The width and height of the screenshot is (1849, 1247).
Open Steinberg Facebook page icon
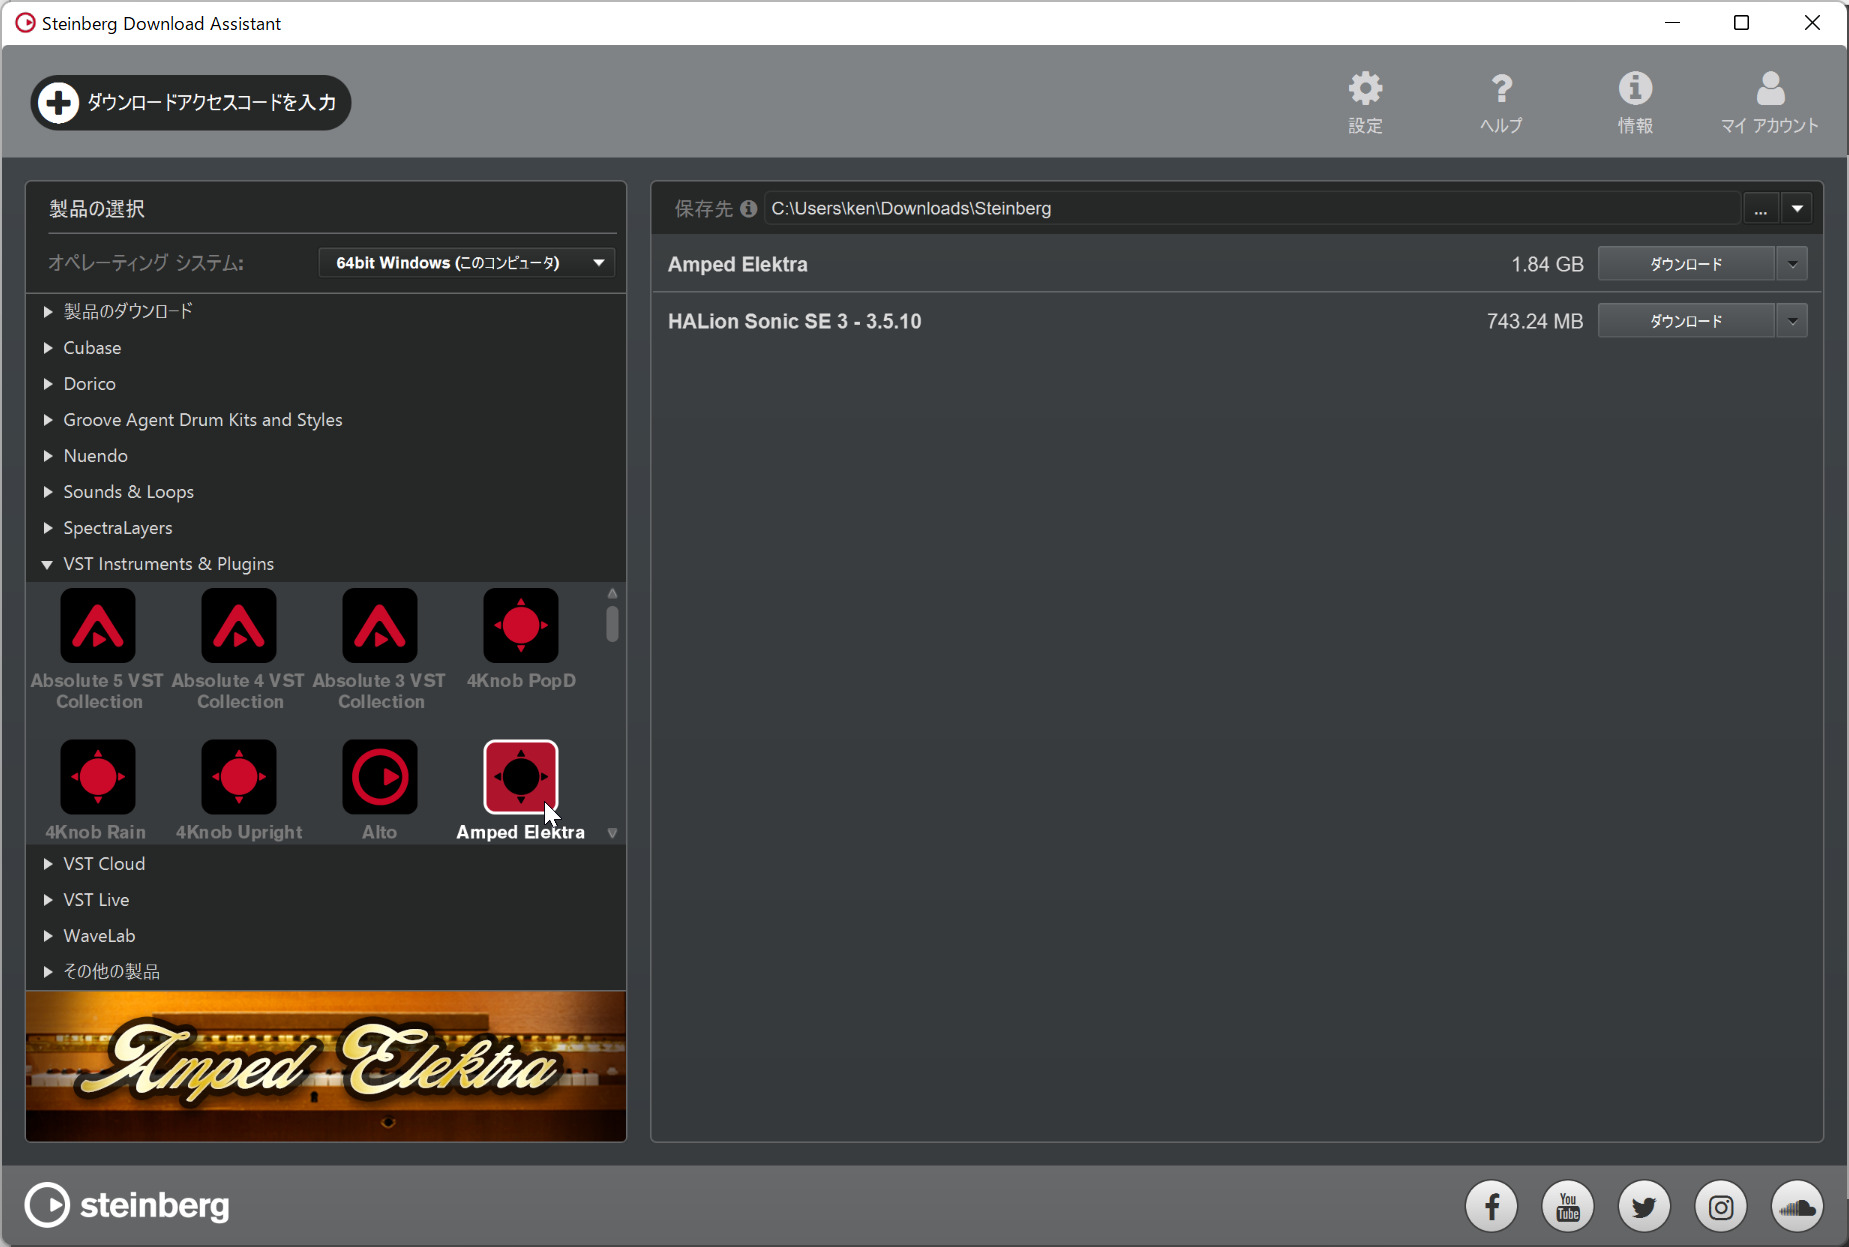coord(1491,1207)
